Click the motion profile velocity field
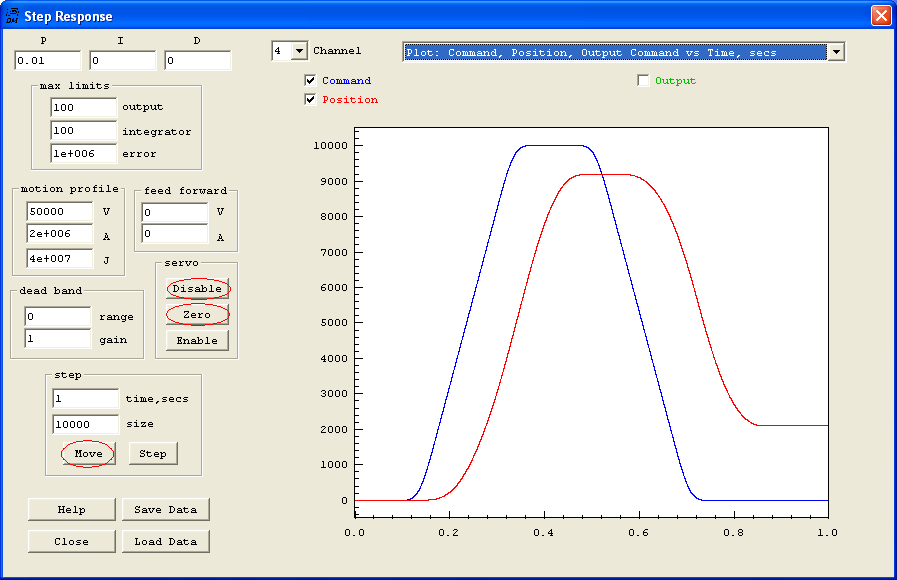The image size is (897, 580). pyautogui.click(x=61, y=212)
